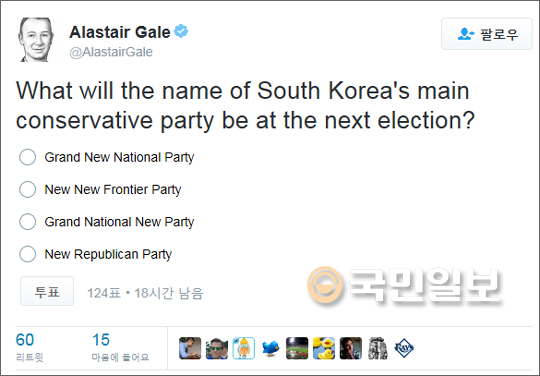The height and width of the screenshot is (376, 540).
Task: Click the Alastair Gale display name
Action: point(120,32)
